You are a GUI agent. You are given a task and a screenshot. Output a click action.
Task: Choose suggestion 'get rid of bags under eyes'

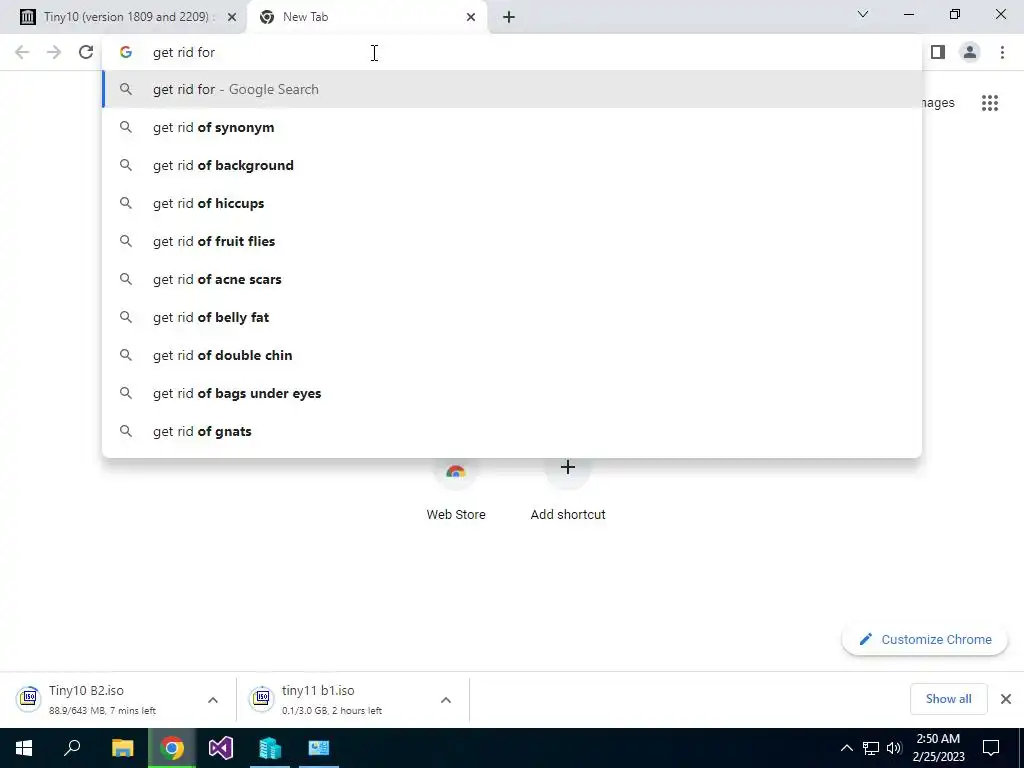pos(512,393)
